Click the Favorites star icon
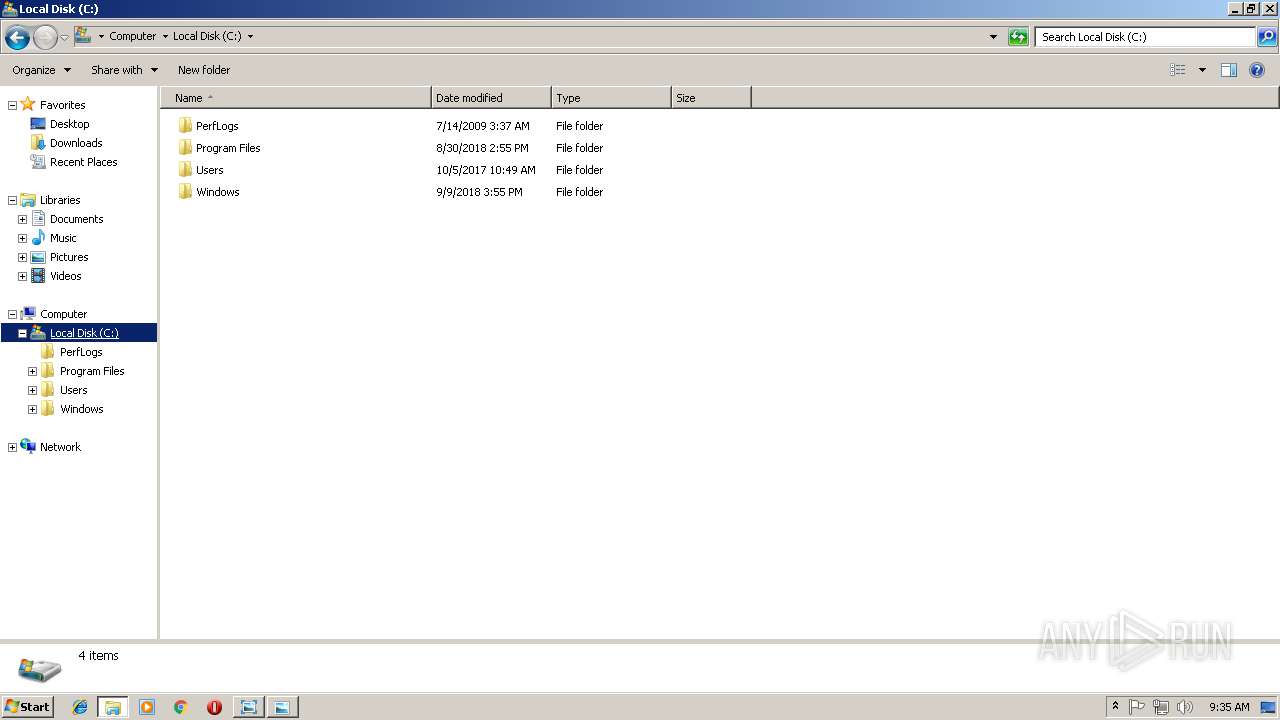1280x720 pixels. [28, 104]
